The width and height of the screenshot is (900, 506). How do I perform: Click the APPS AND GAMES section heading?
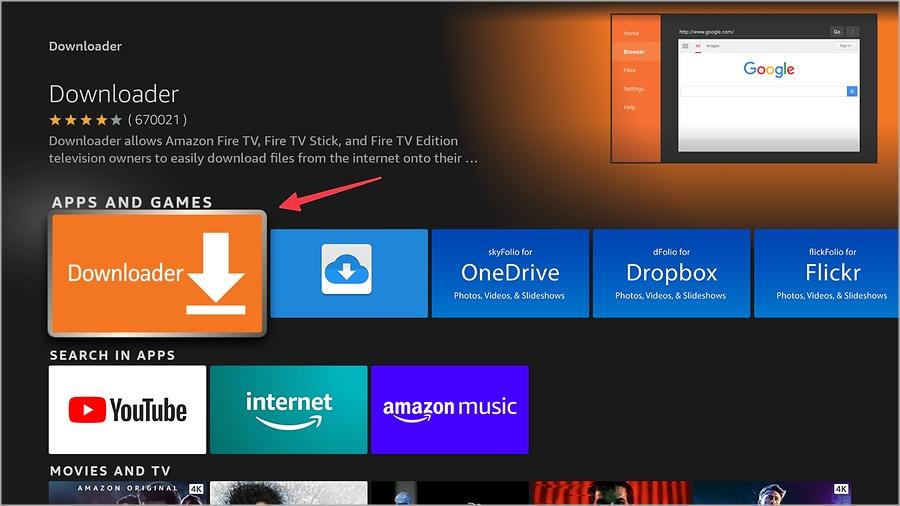click(x=132, y=202)
